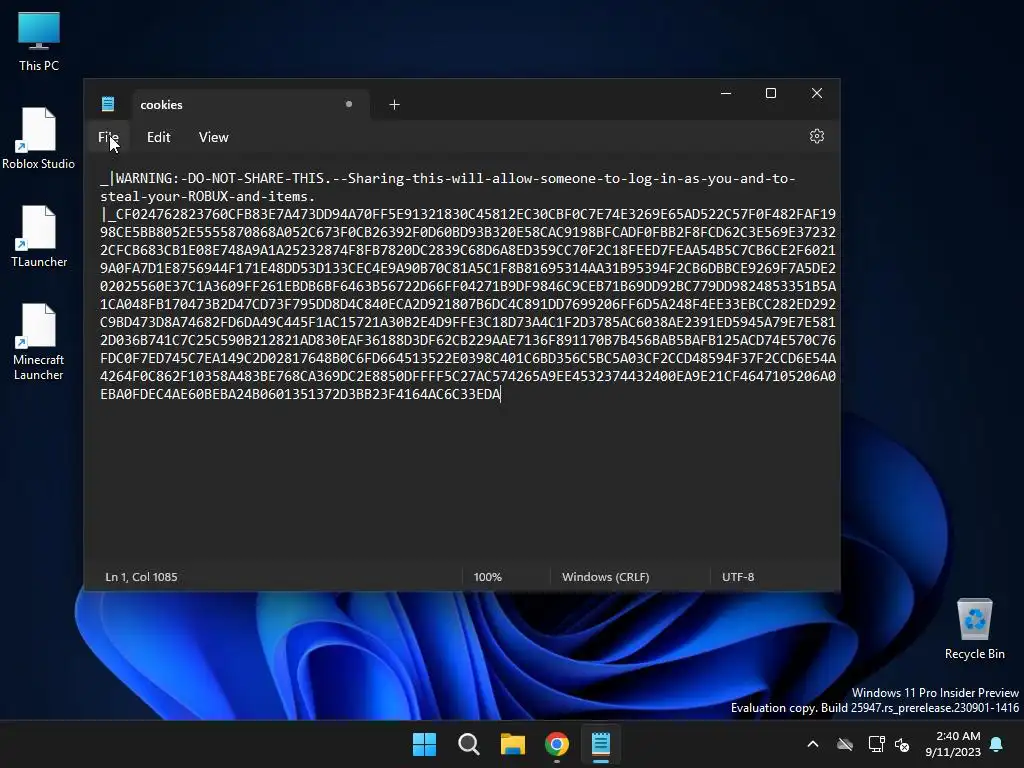Click the unsaved dot on cookies tab
The height and width of the screenshot is (768, 1024).
point(349,104)
